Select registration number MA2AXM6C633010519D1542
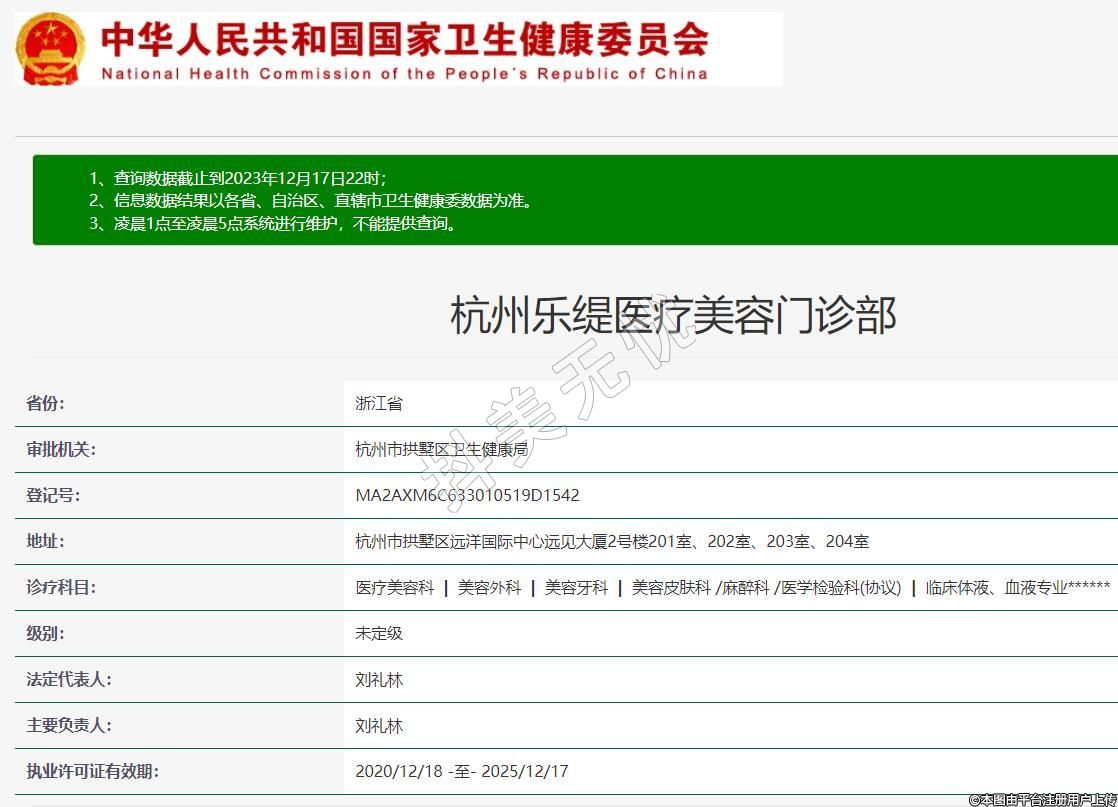This screenshot has width=1118, height=807. [467, 495]
